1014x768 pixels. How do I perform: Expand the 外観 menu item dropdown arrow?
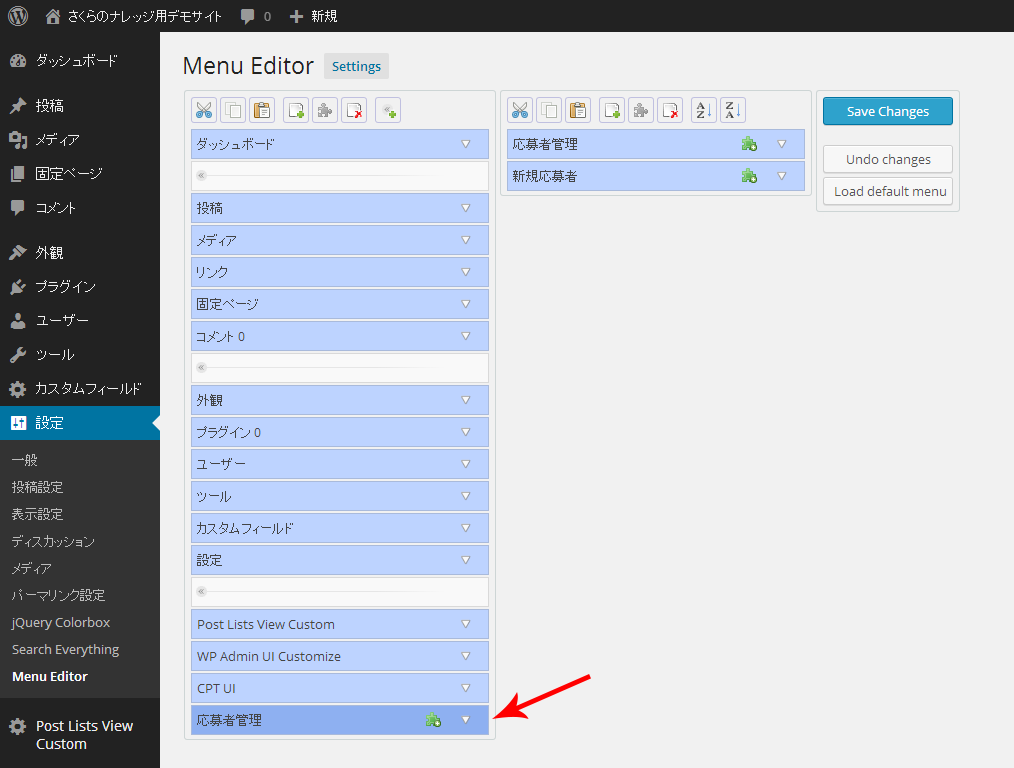tap(465, 400)
